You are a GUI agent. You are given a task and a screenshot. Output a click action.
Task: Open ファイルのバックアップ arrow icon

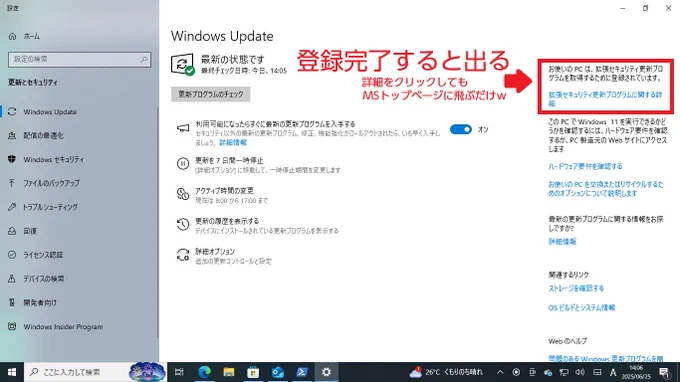pyautogui.click(x=12, y=183)
